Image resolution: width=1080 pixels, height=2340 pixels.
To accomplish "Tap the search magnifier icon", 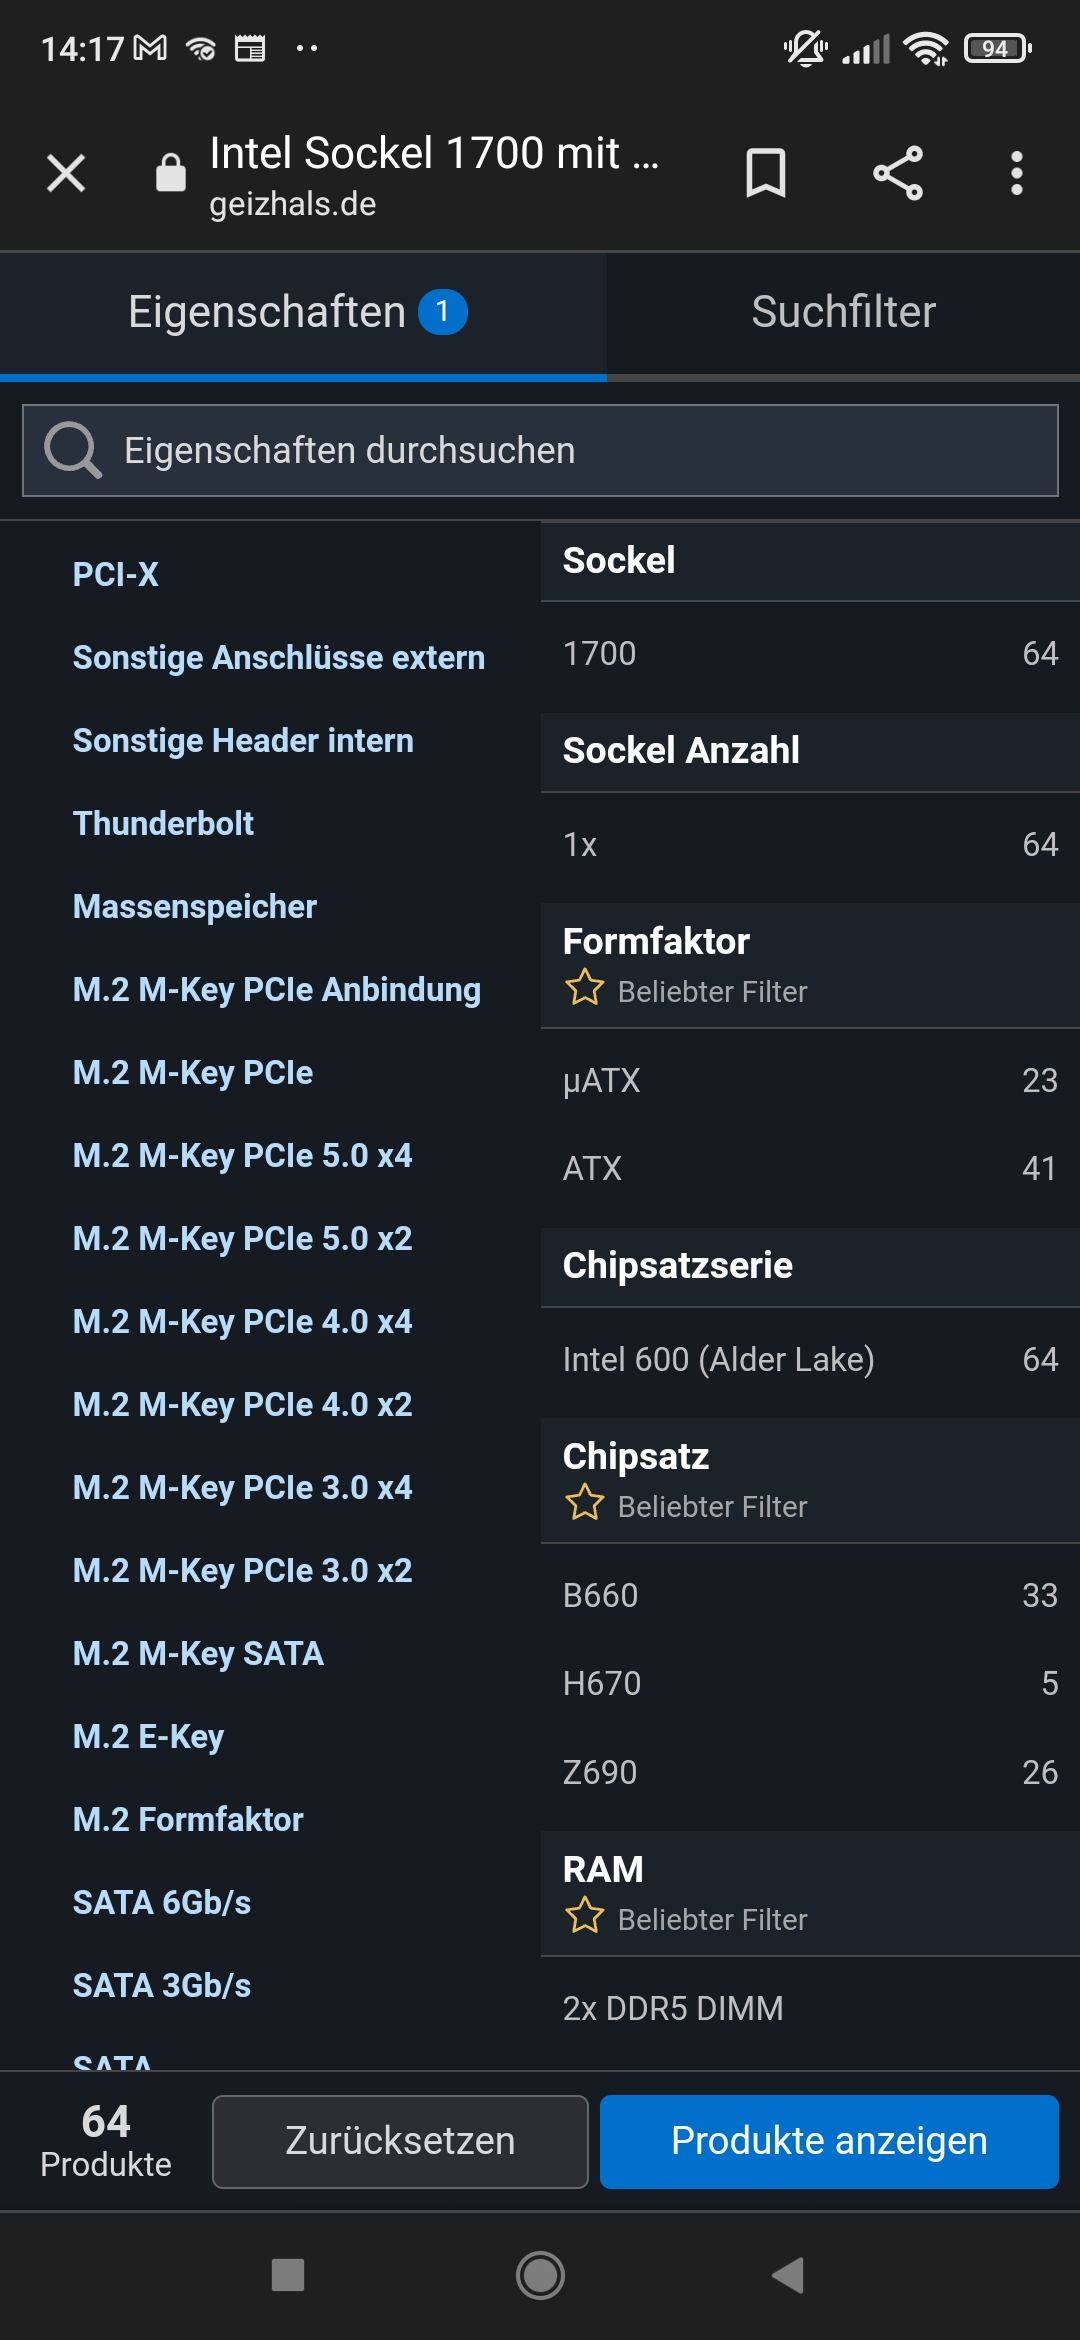I will (x=73, y=451).
